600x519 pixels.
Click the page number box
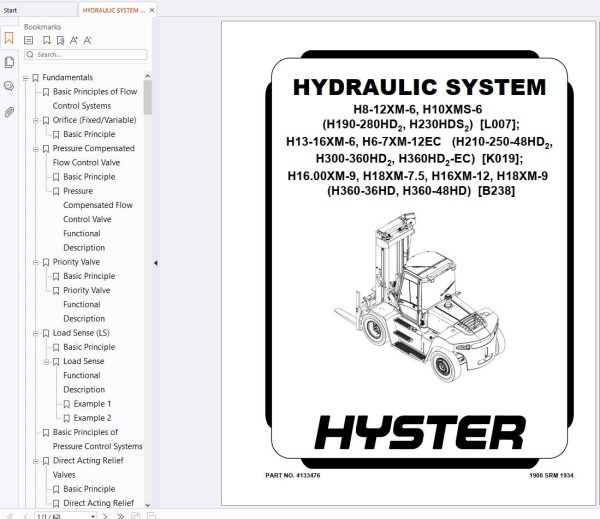(63, 516)
